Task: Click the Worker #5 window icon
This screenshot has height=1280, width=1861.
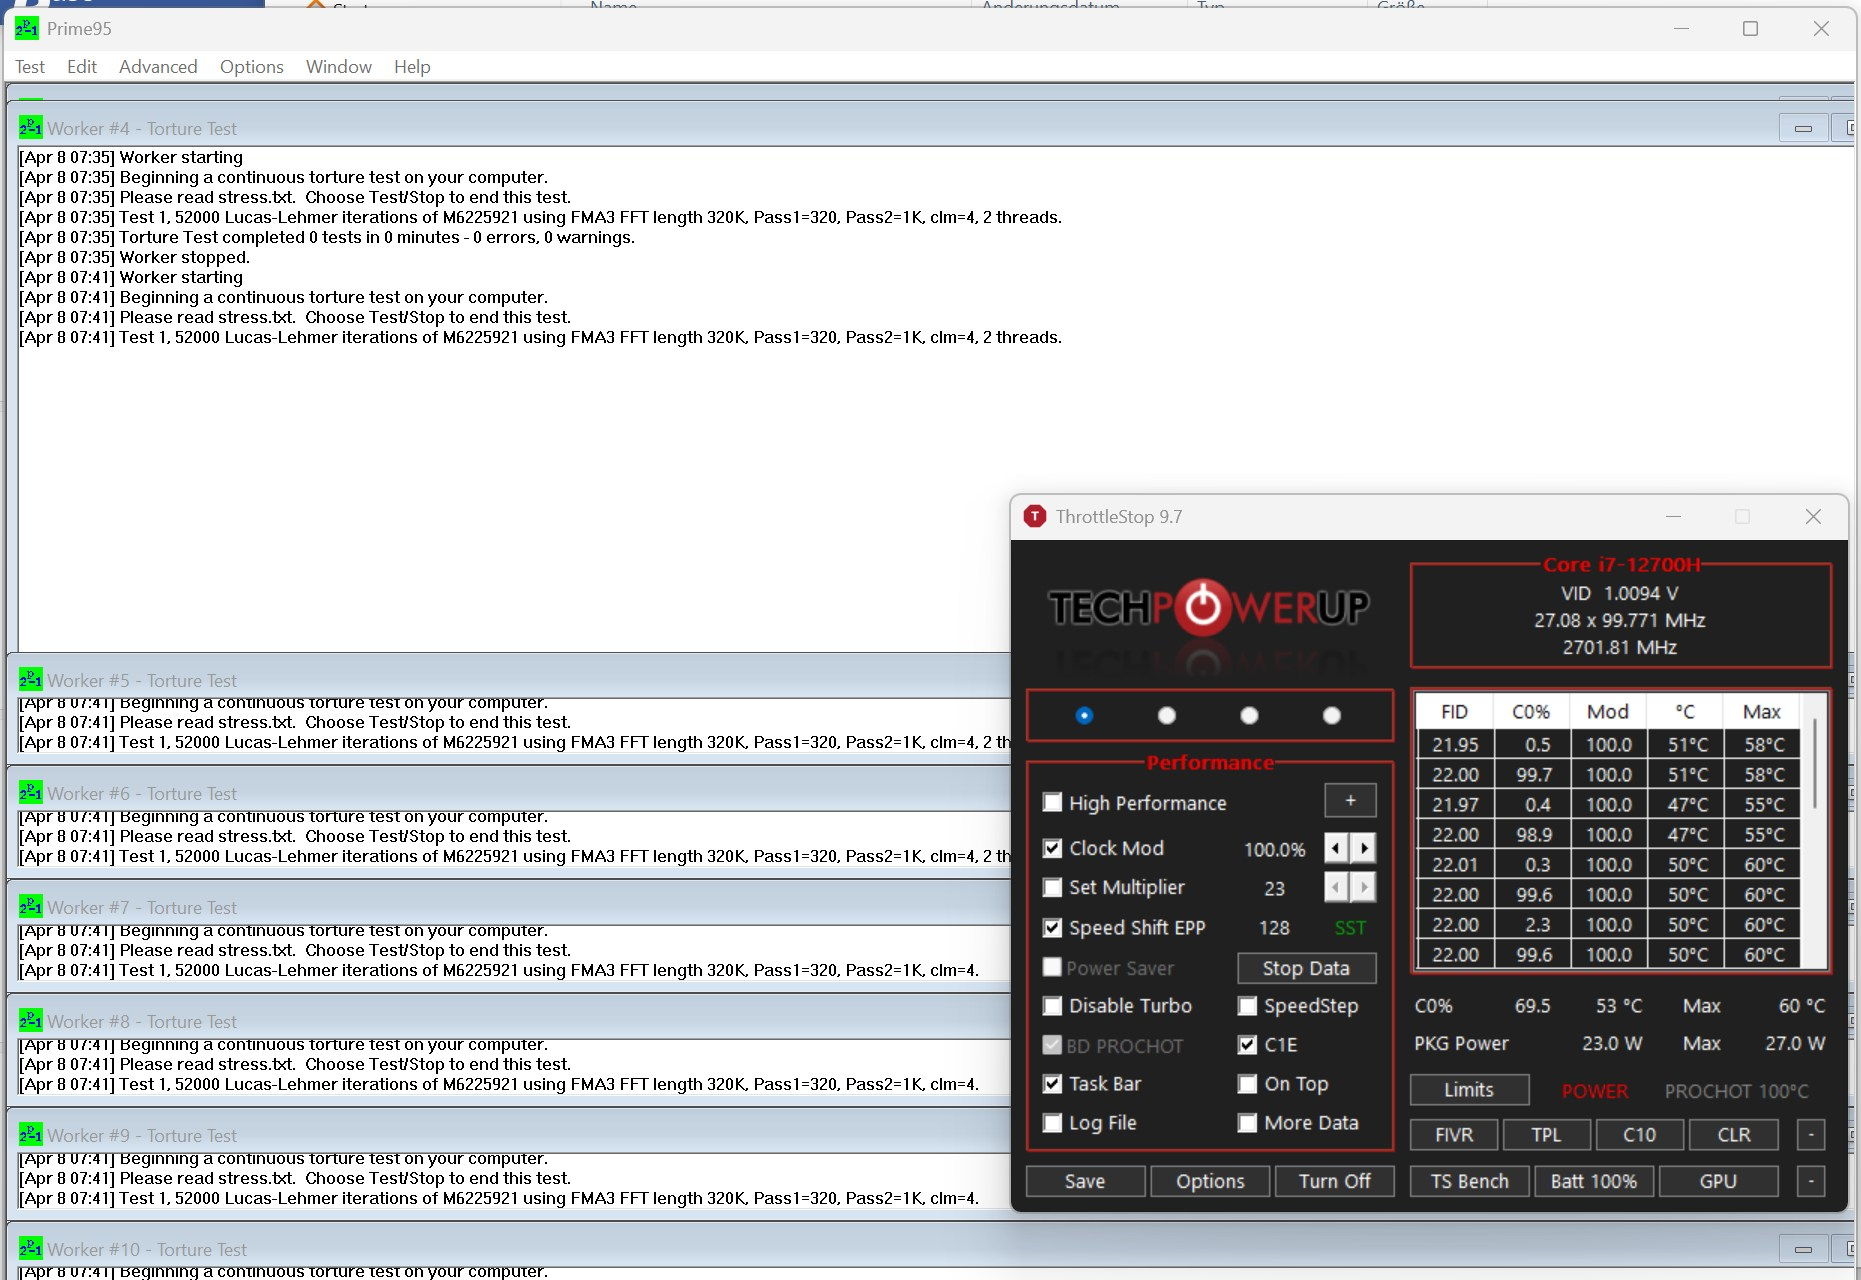Action: (31, 680)
